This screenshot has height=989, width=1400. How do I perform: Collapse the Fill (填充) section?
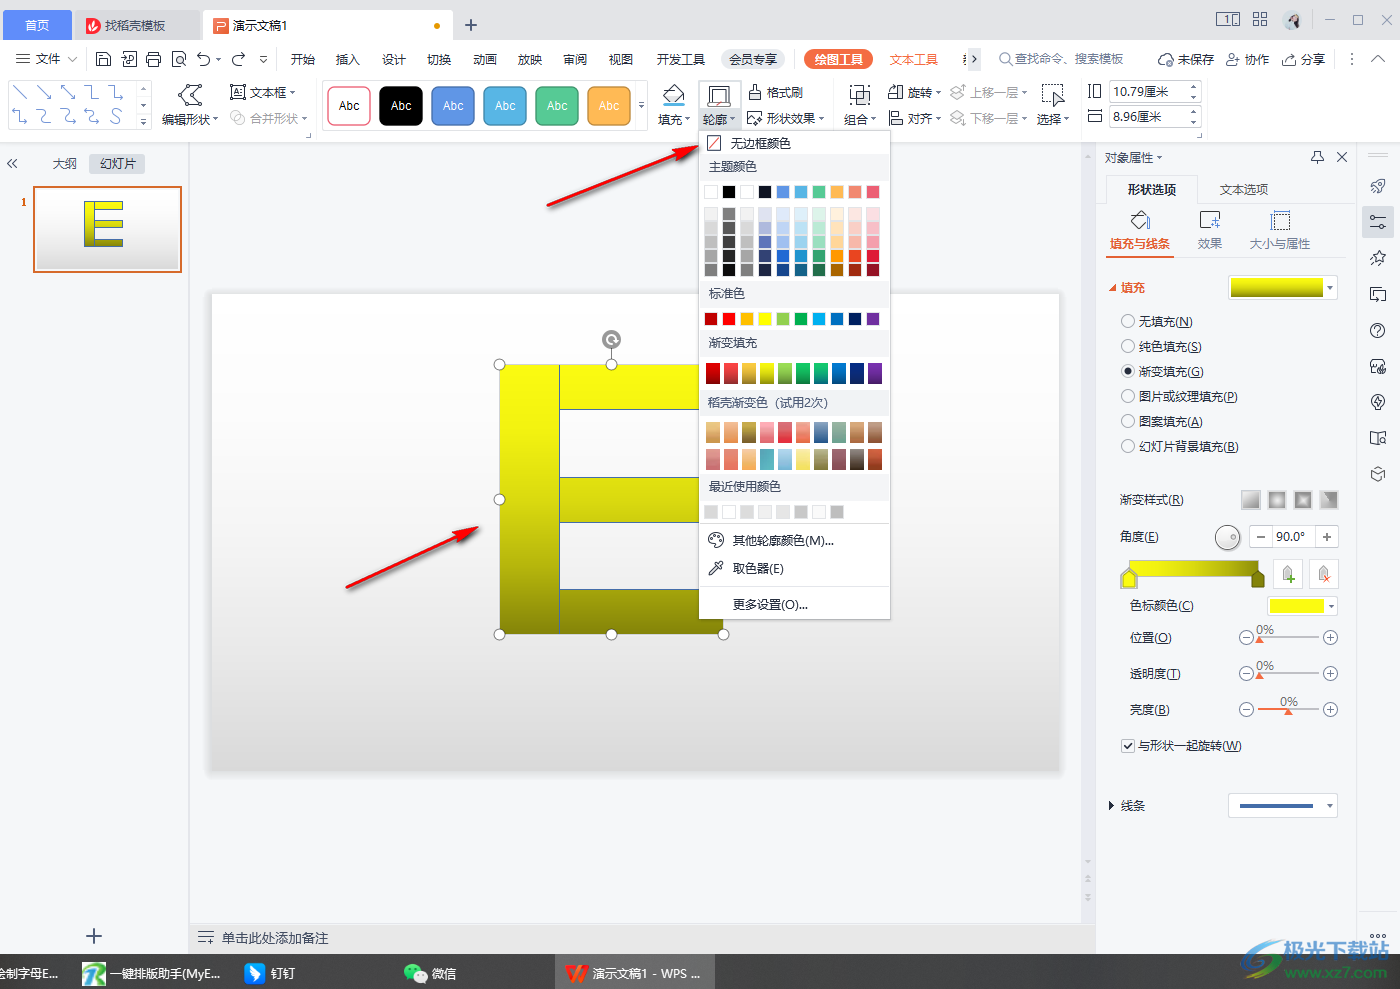1113,288
